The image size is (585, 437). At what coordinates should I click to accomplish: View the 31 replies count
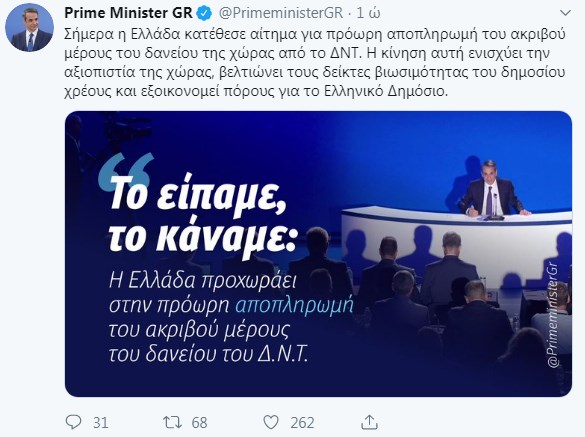(100, 423)
